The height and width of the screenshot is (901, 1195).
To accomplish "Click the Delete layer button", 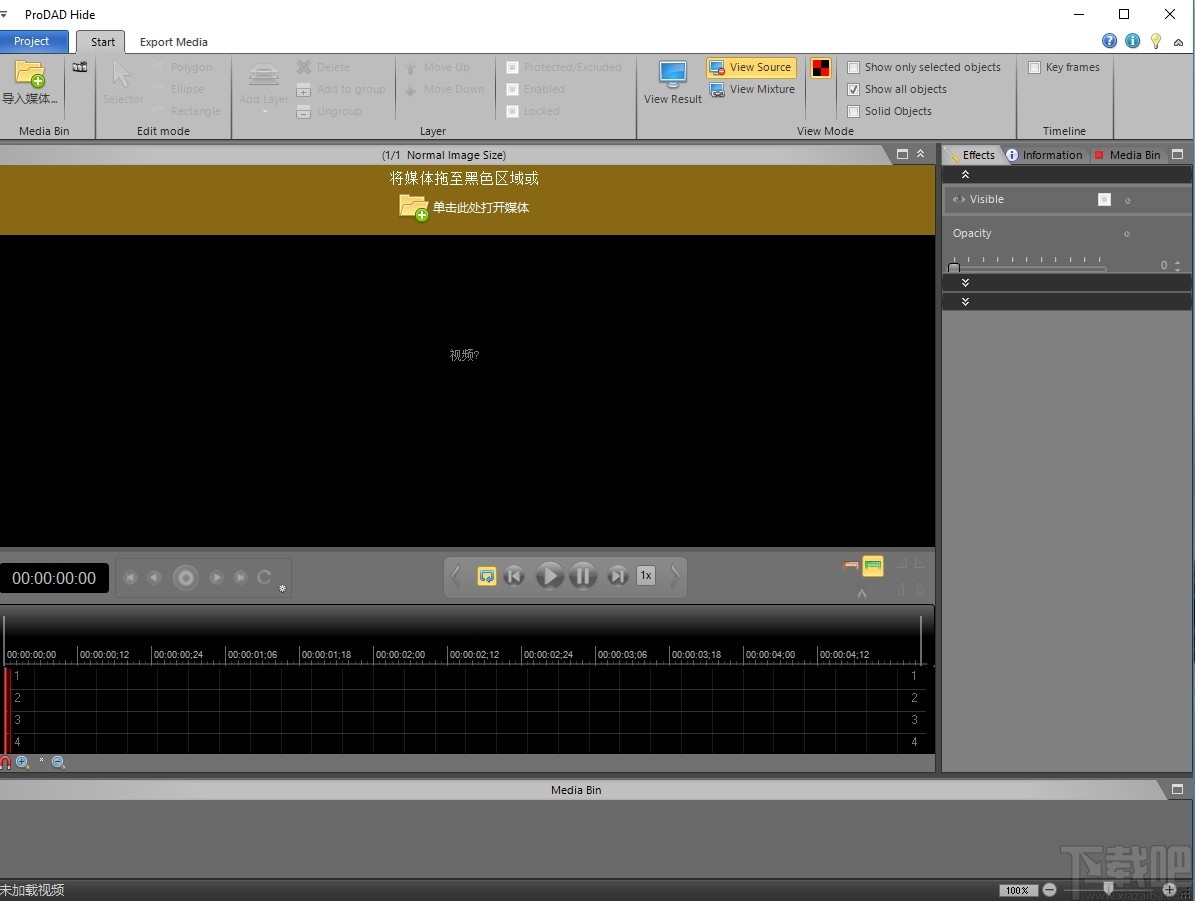I will (x=324, y=67).
